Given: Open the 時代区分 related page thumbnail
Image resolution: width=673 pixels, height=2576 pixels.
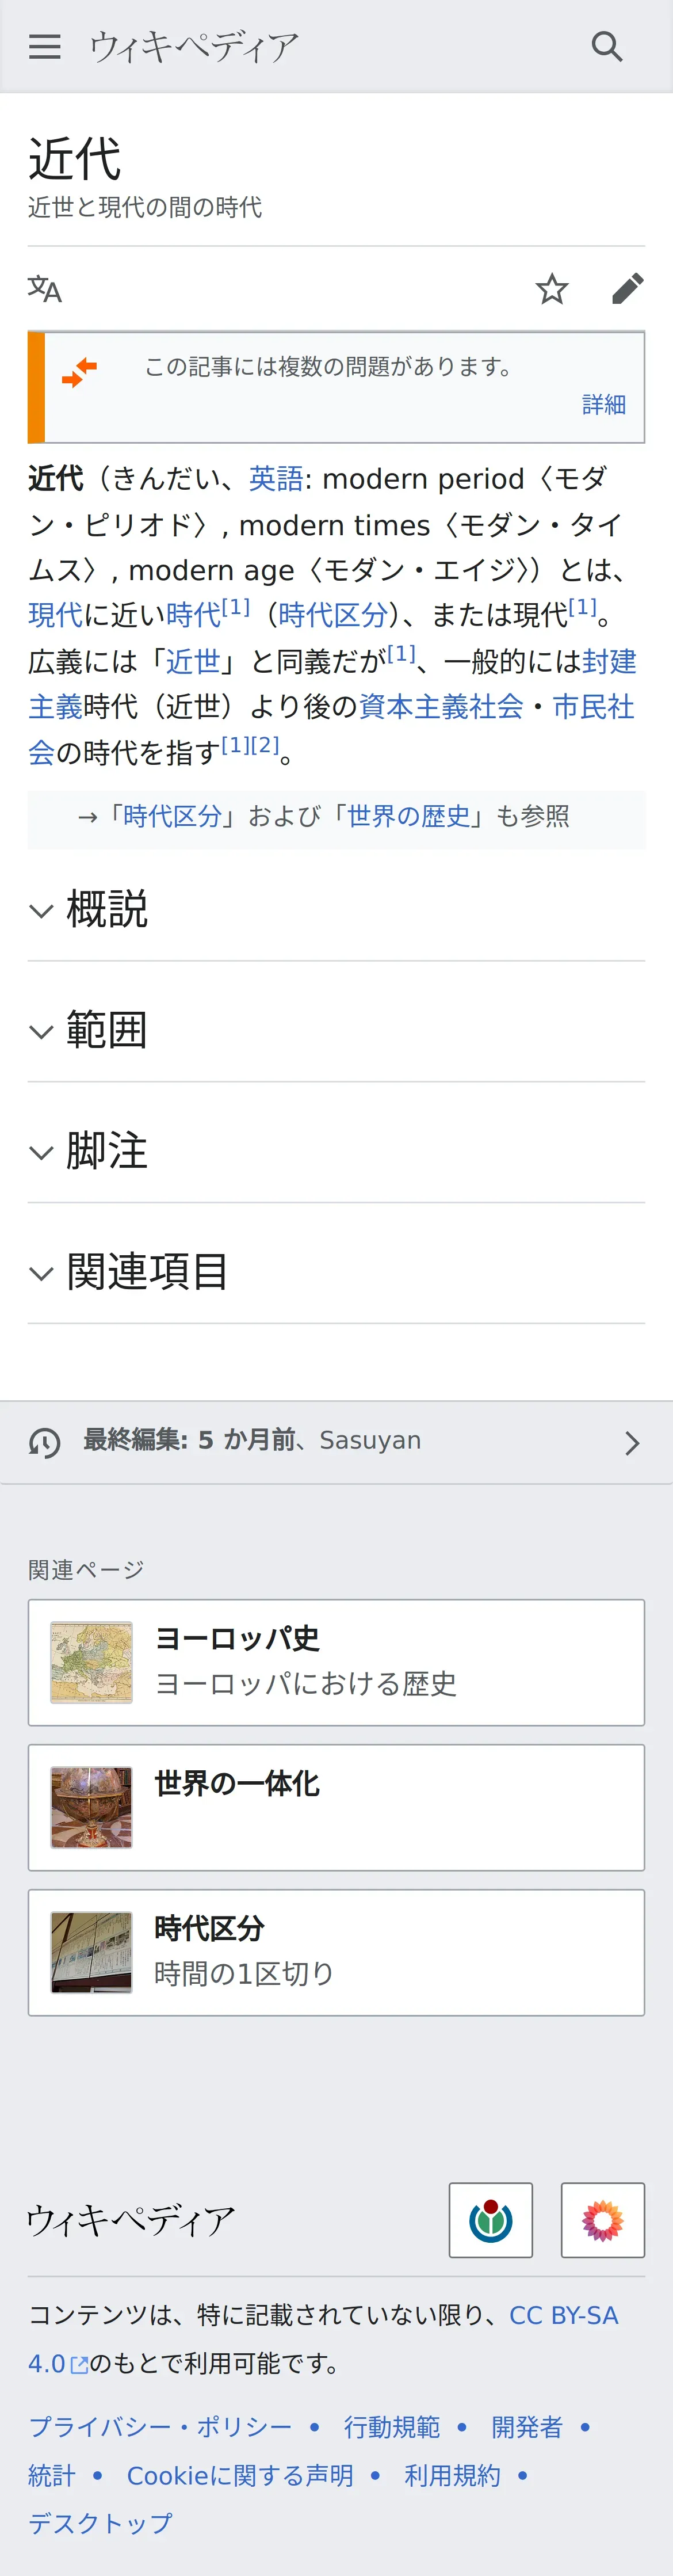Looking at the screenshot, I should (92, 1952).
